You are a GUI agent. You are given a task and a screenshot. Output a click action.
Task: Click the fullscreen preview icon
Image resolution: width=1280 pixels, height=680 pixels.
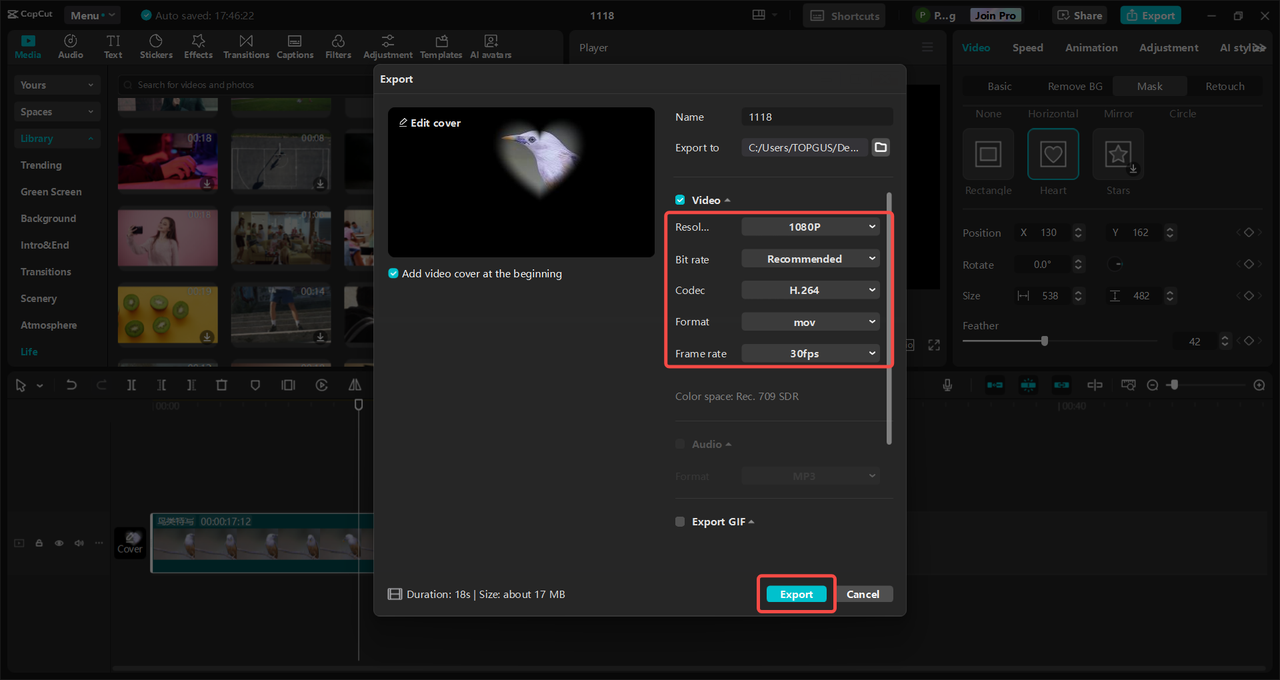click(934, 345)
